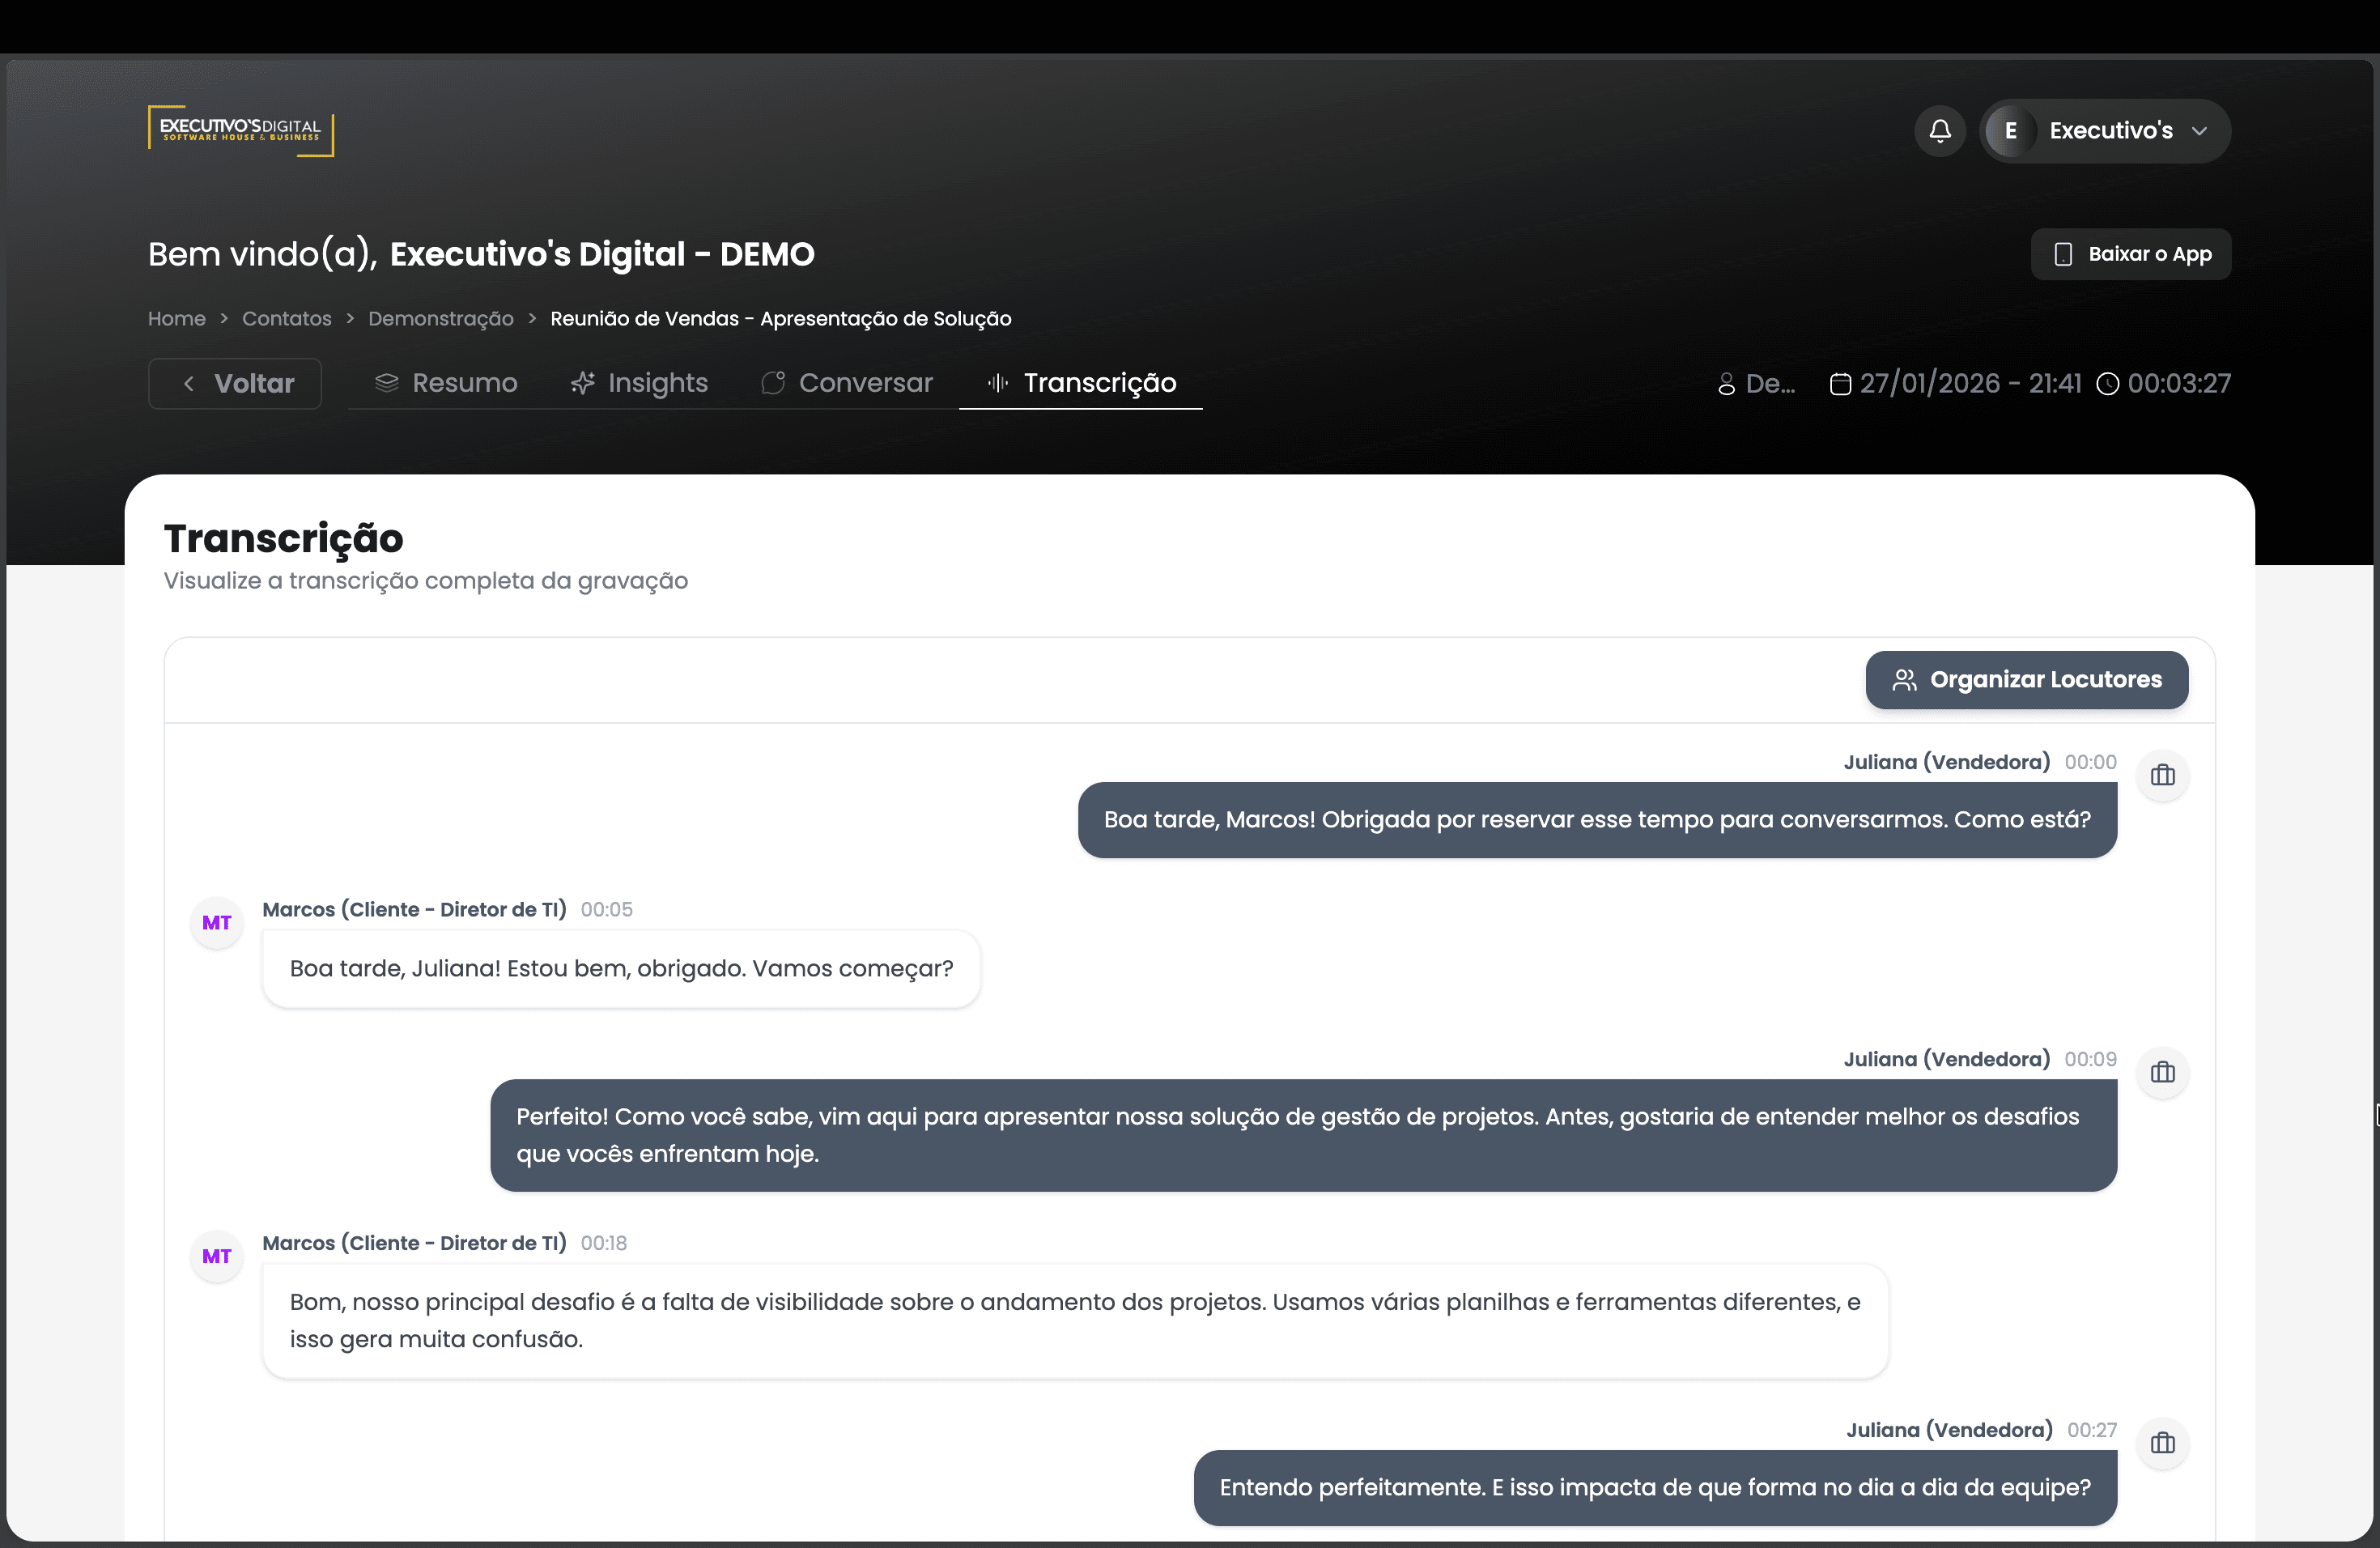
Task: Navigate to the Demonstração breadcrumb link
Action: tap(440, 319)
